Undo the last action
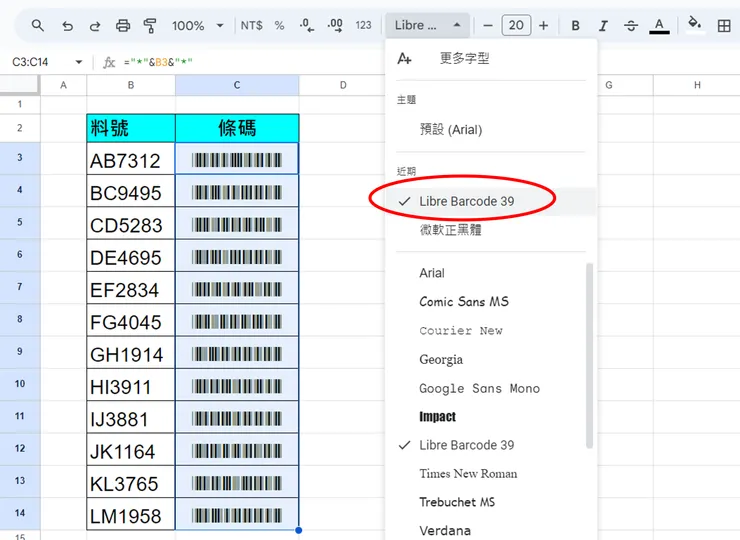Image resolution: width=740 pixels, height=540 pixels. coord(67,25)
